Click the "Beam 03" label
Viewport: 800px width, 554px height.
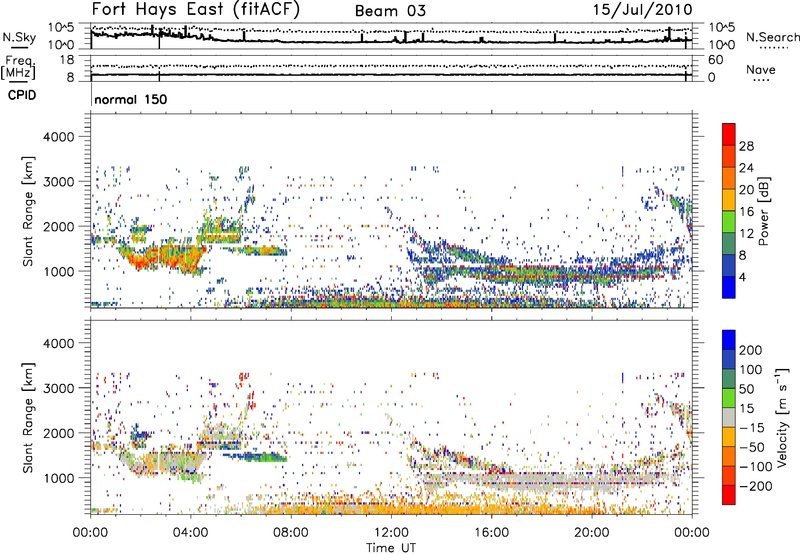coord(390,11)
